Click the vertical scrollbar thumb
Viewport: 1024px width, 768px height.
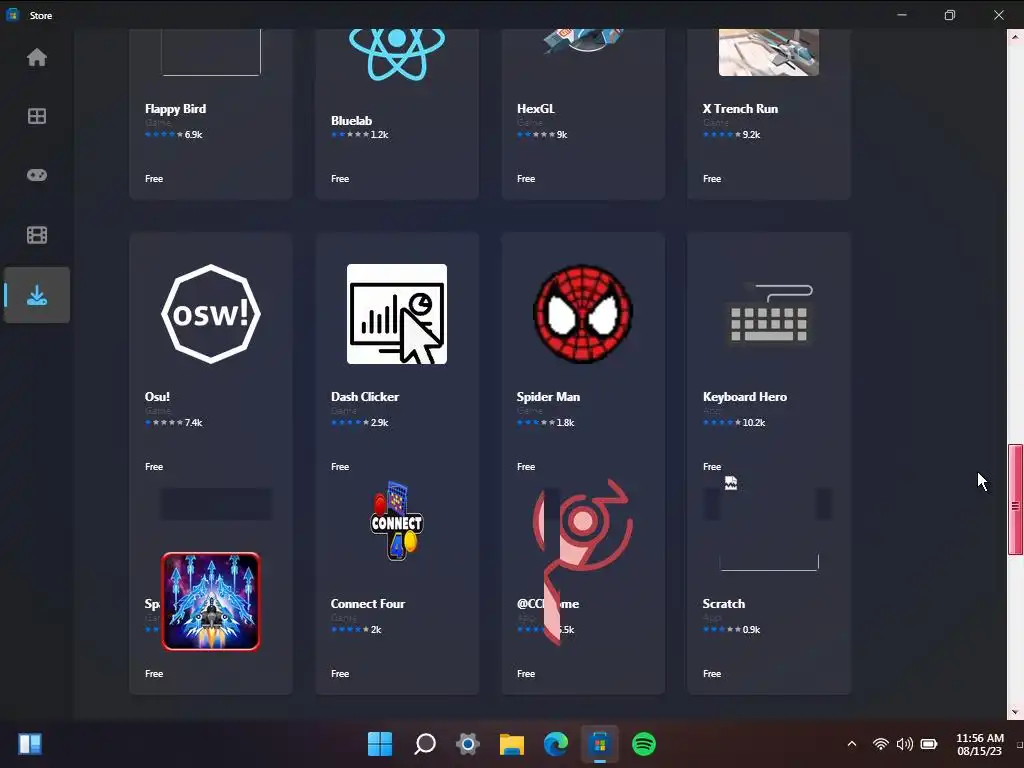1015,500
